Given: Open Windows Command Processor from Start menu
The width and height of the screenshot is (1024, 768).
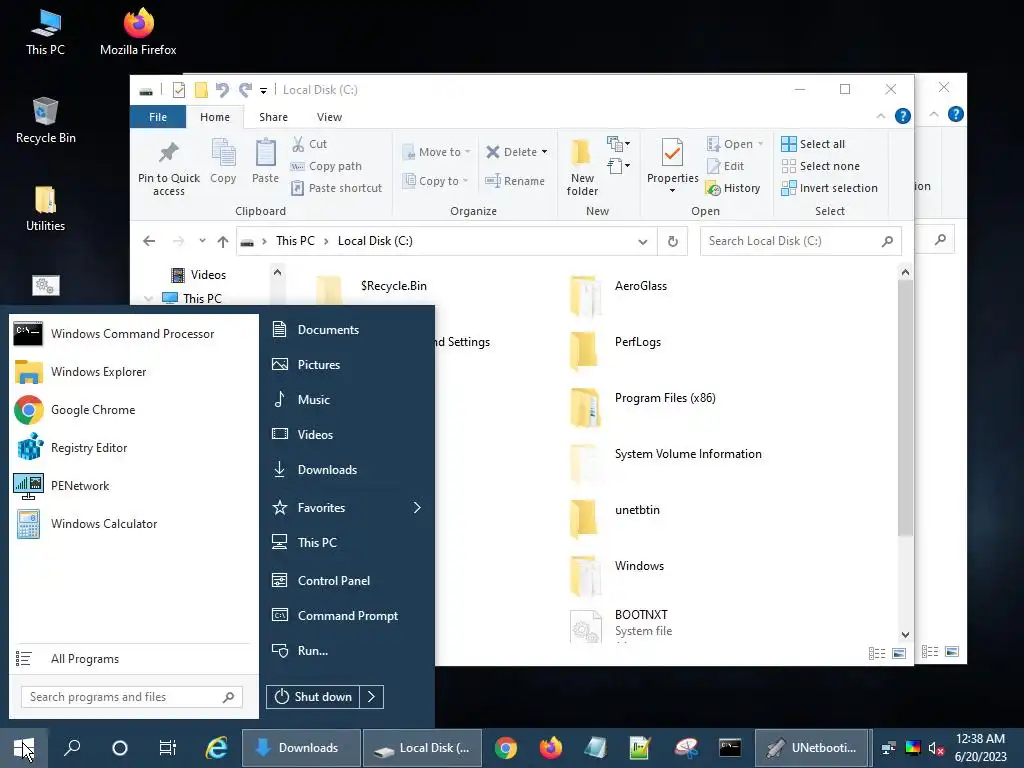Looking at the screenshot, I should [x=133, y=334].
